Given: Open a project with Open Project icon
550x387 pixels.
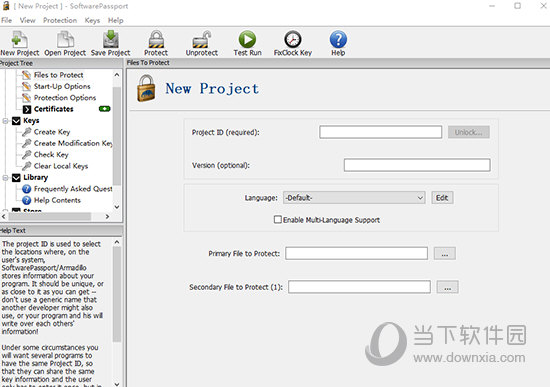Looking at the screenshot, I should coord(65,39).
